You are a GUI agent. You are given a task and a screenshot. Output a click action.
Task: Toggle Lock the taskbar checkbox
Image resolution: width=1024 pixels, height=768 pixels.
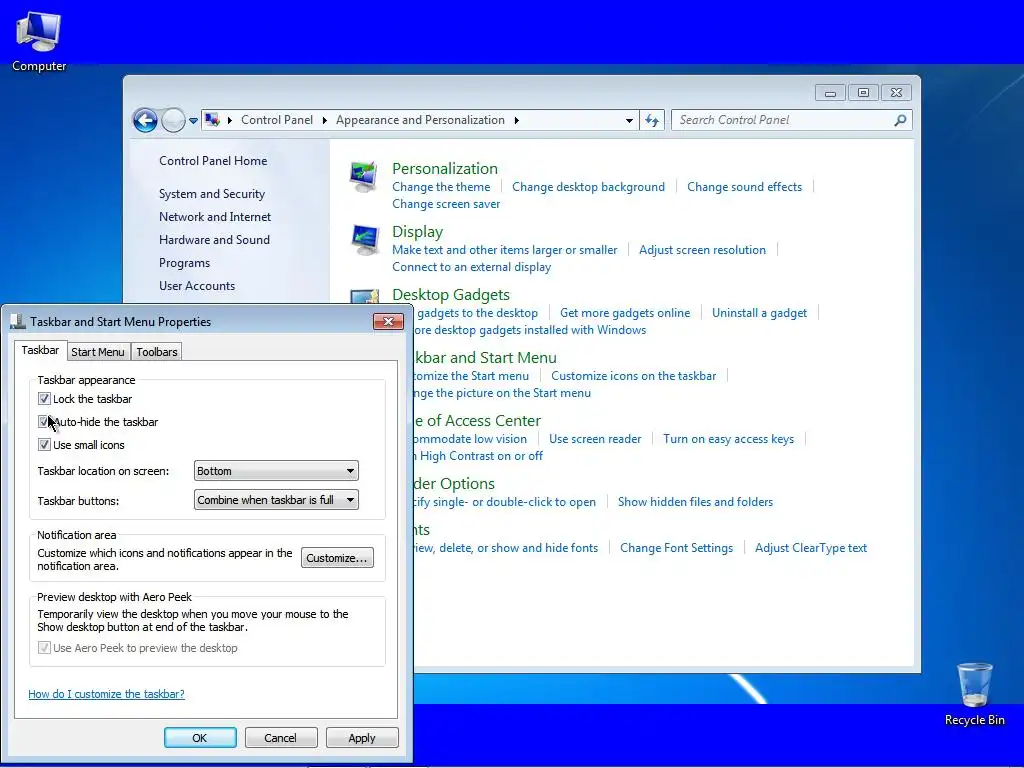point(44,398)
